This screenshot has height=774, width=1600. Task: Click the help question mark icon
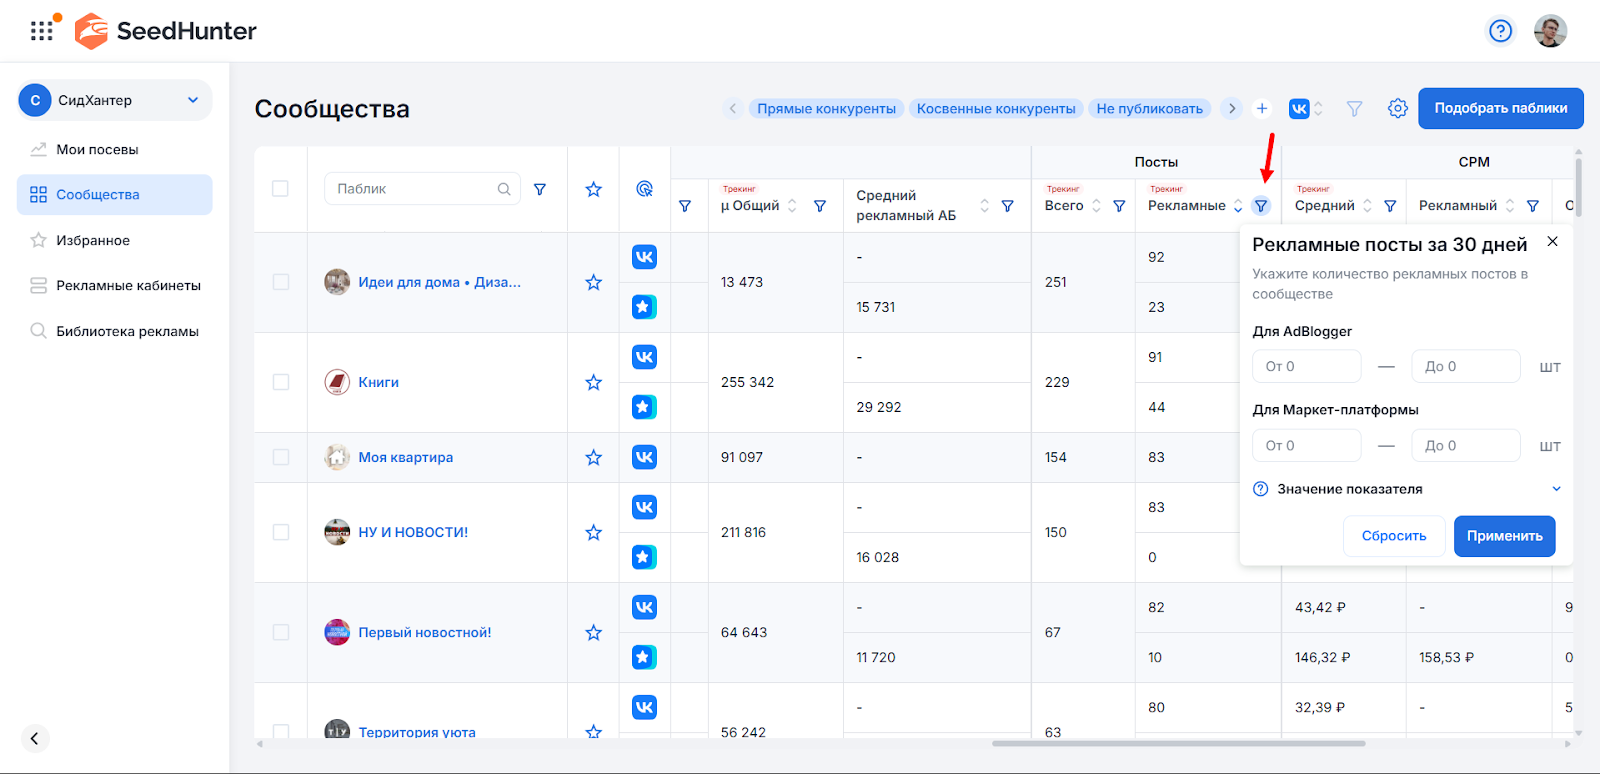pos(1500,31)
